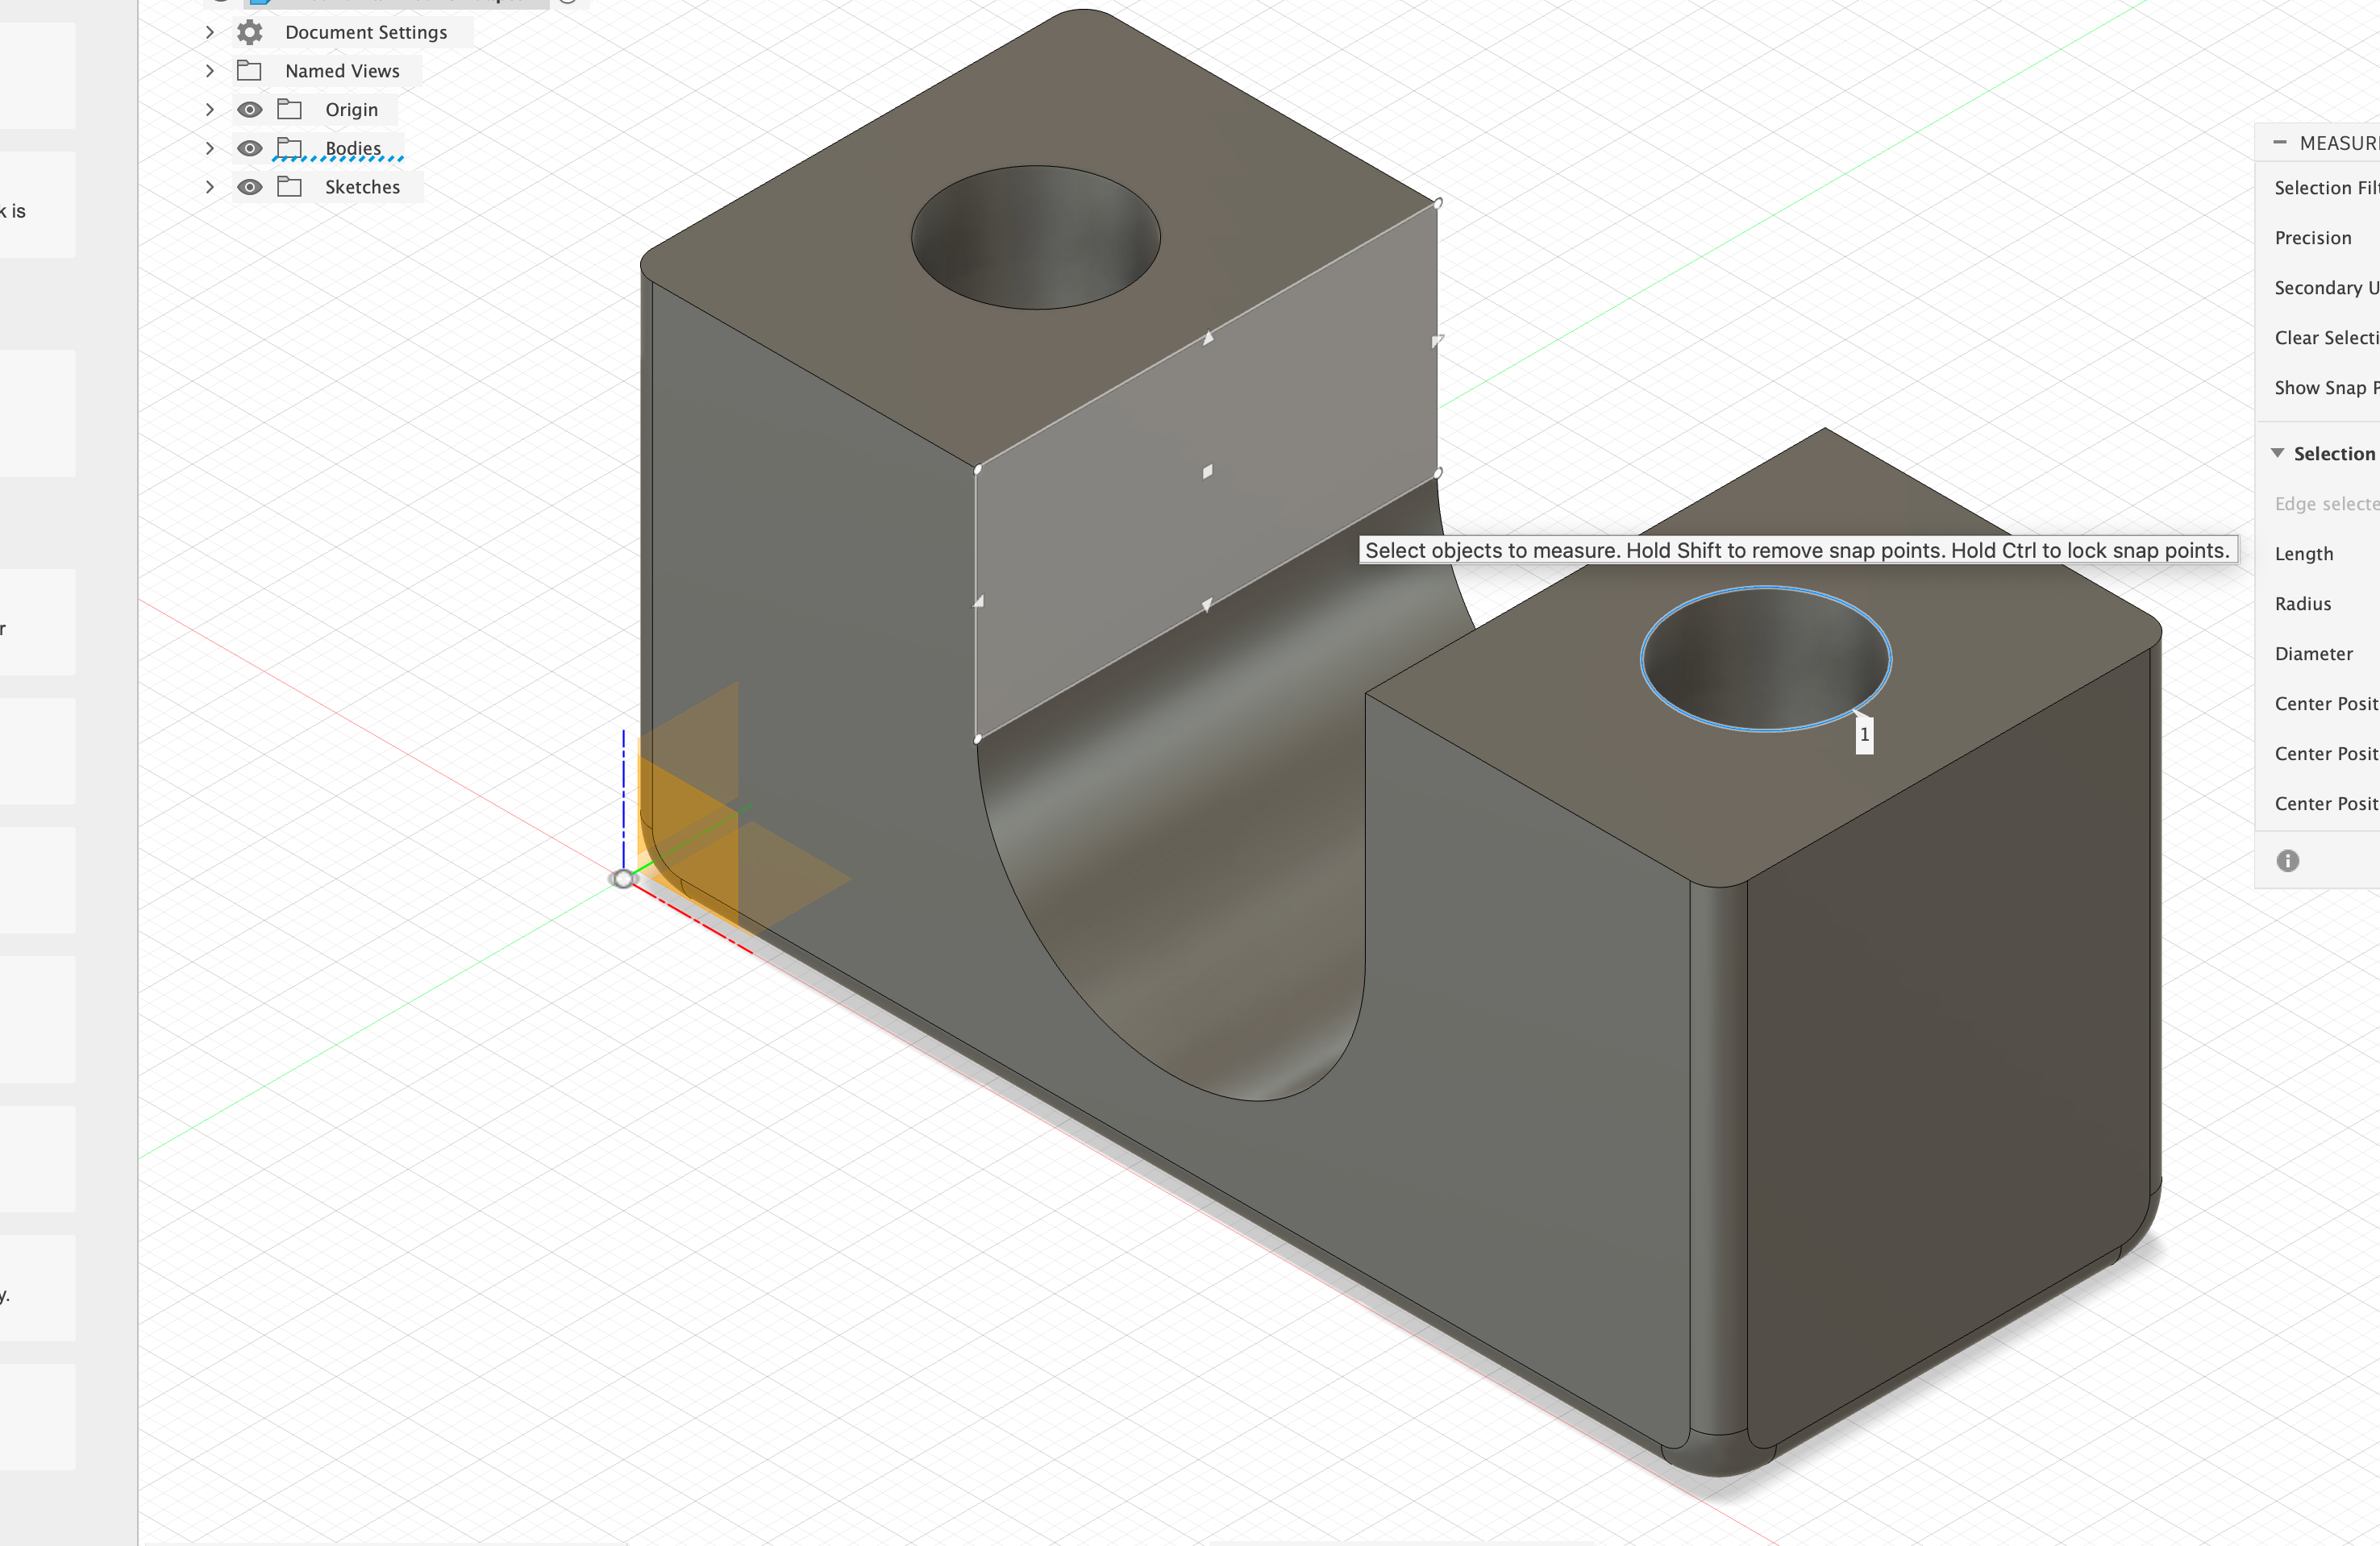This screenshot has width=2380, height=1546.
Task: Click the Document Settings gear icon
Action: (x=250, y=32)
